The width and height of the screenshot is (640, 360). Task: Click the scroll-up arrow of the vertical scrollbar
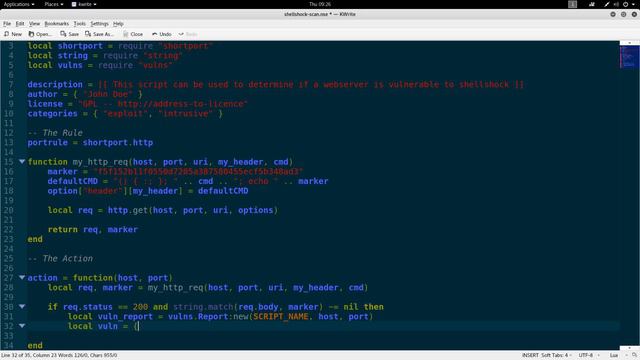[x=629, y=43]
